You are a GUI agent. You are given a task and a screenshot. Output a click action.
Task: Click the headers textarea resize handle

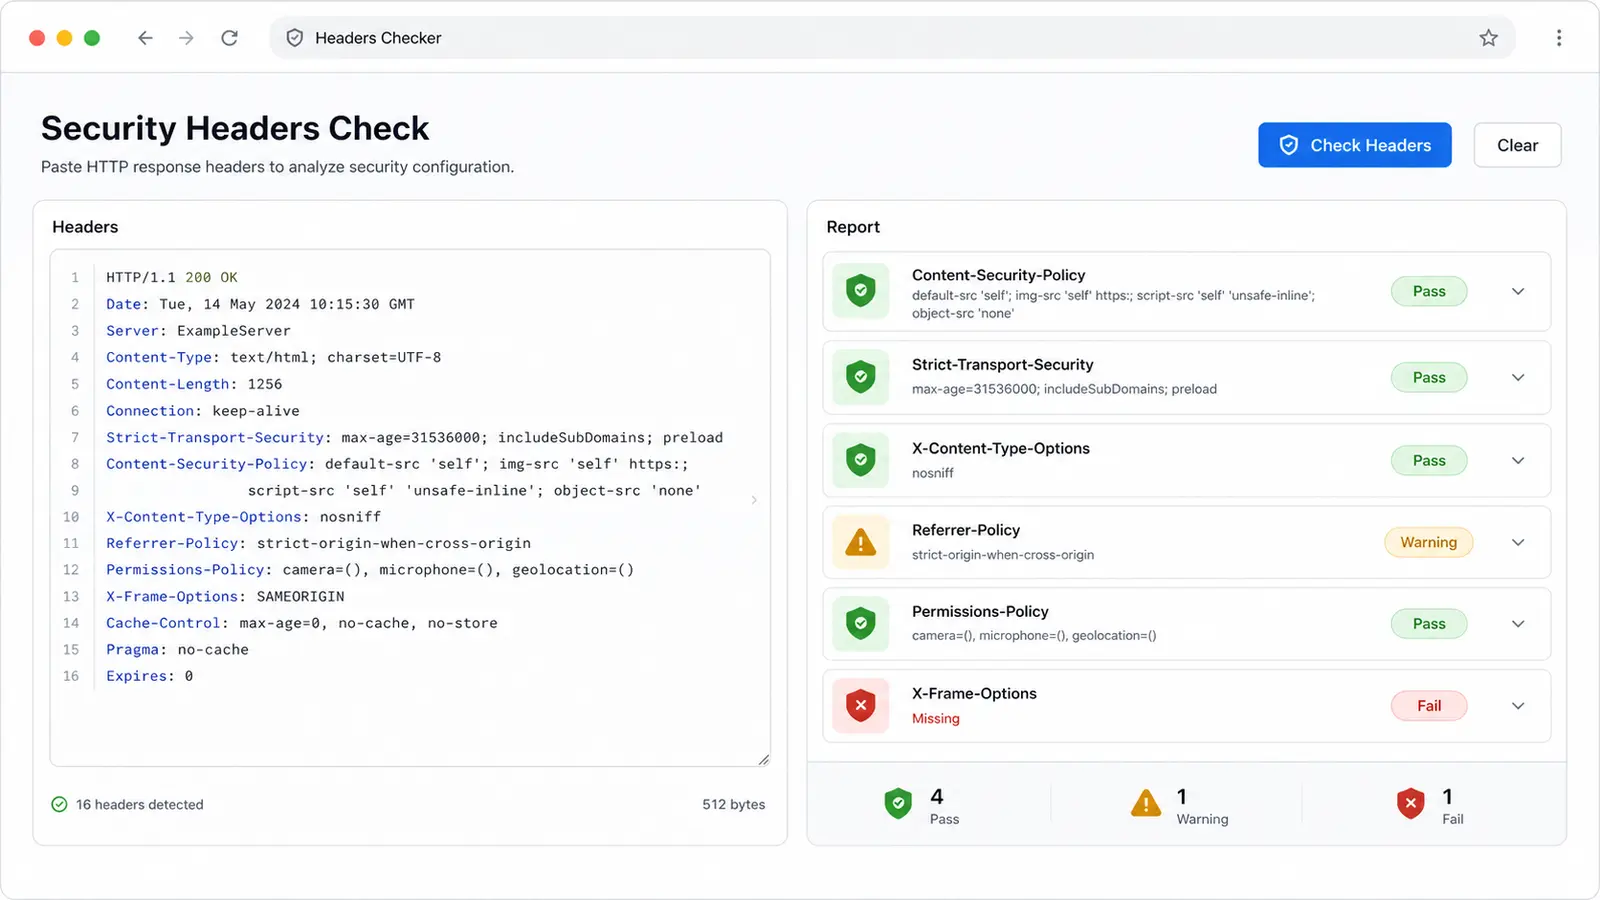click(x=764, y=760)
